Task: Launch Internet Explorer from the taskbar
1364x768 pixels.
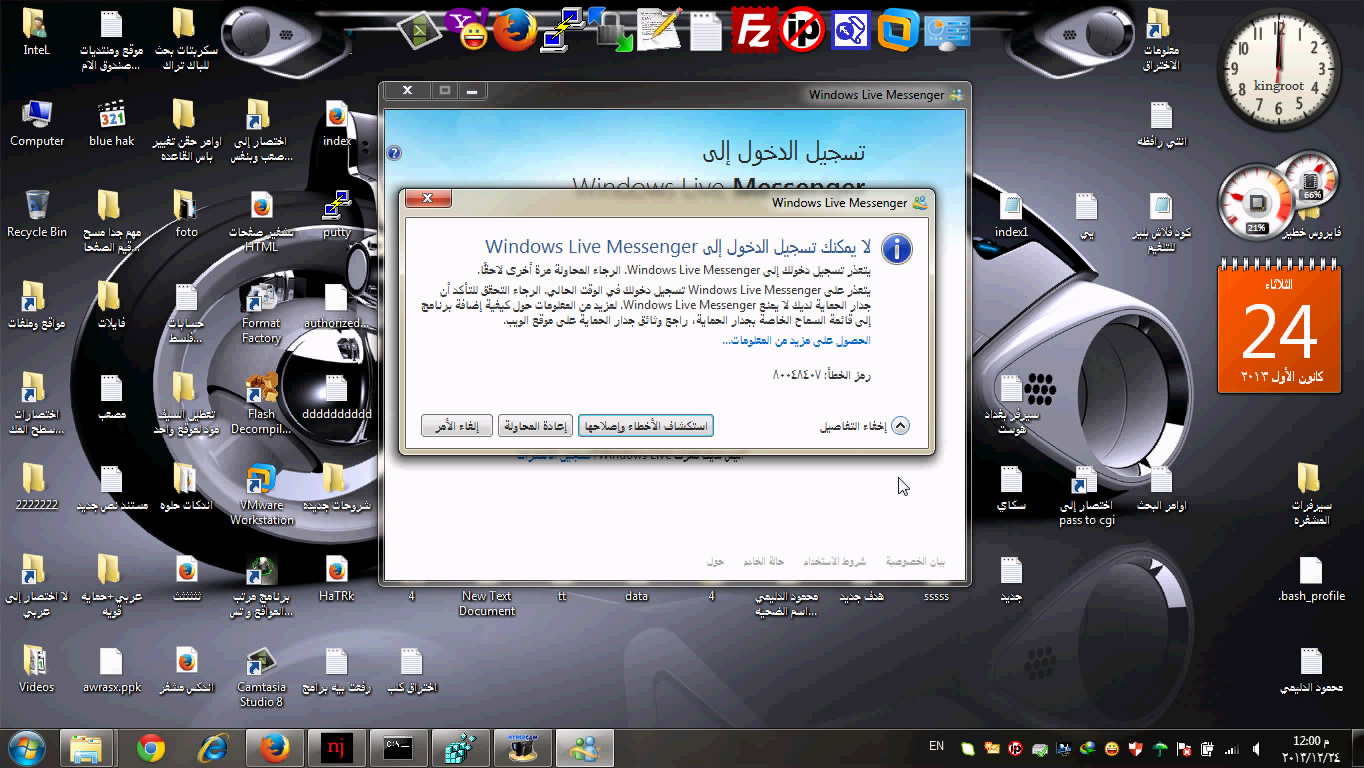Action: tap(213, 748)
